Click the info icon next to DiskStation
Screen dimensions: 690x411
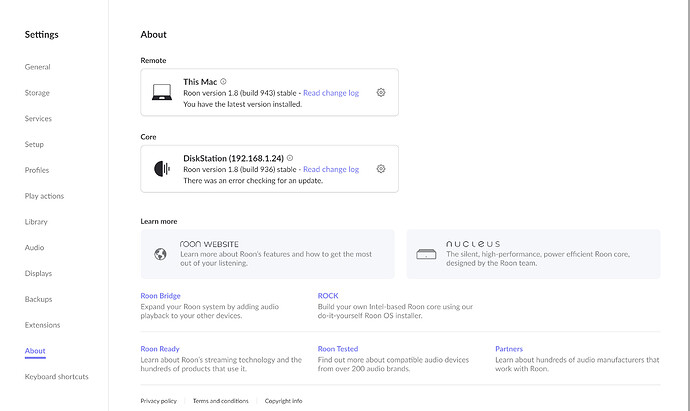[x=290, y=158]
